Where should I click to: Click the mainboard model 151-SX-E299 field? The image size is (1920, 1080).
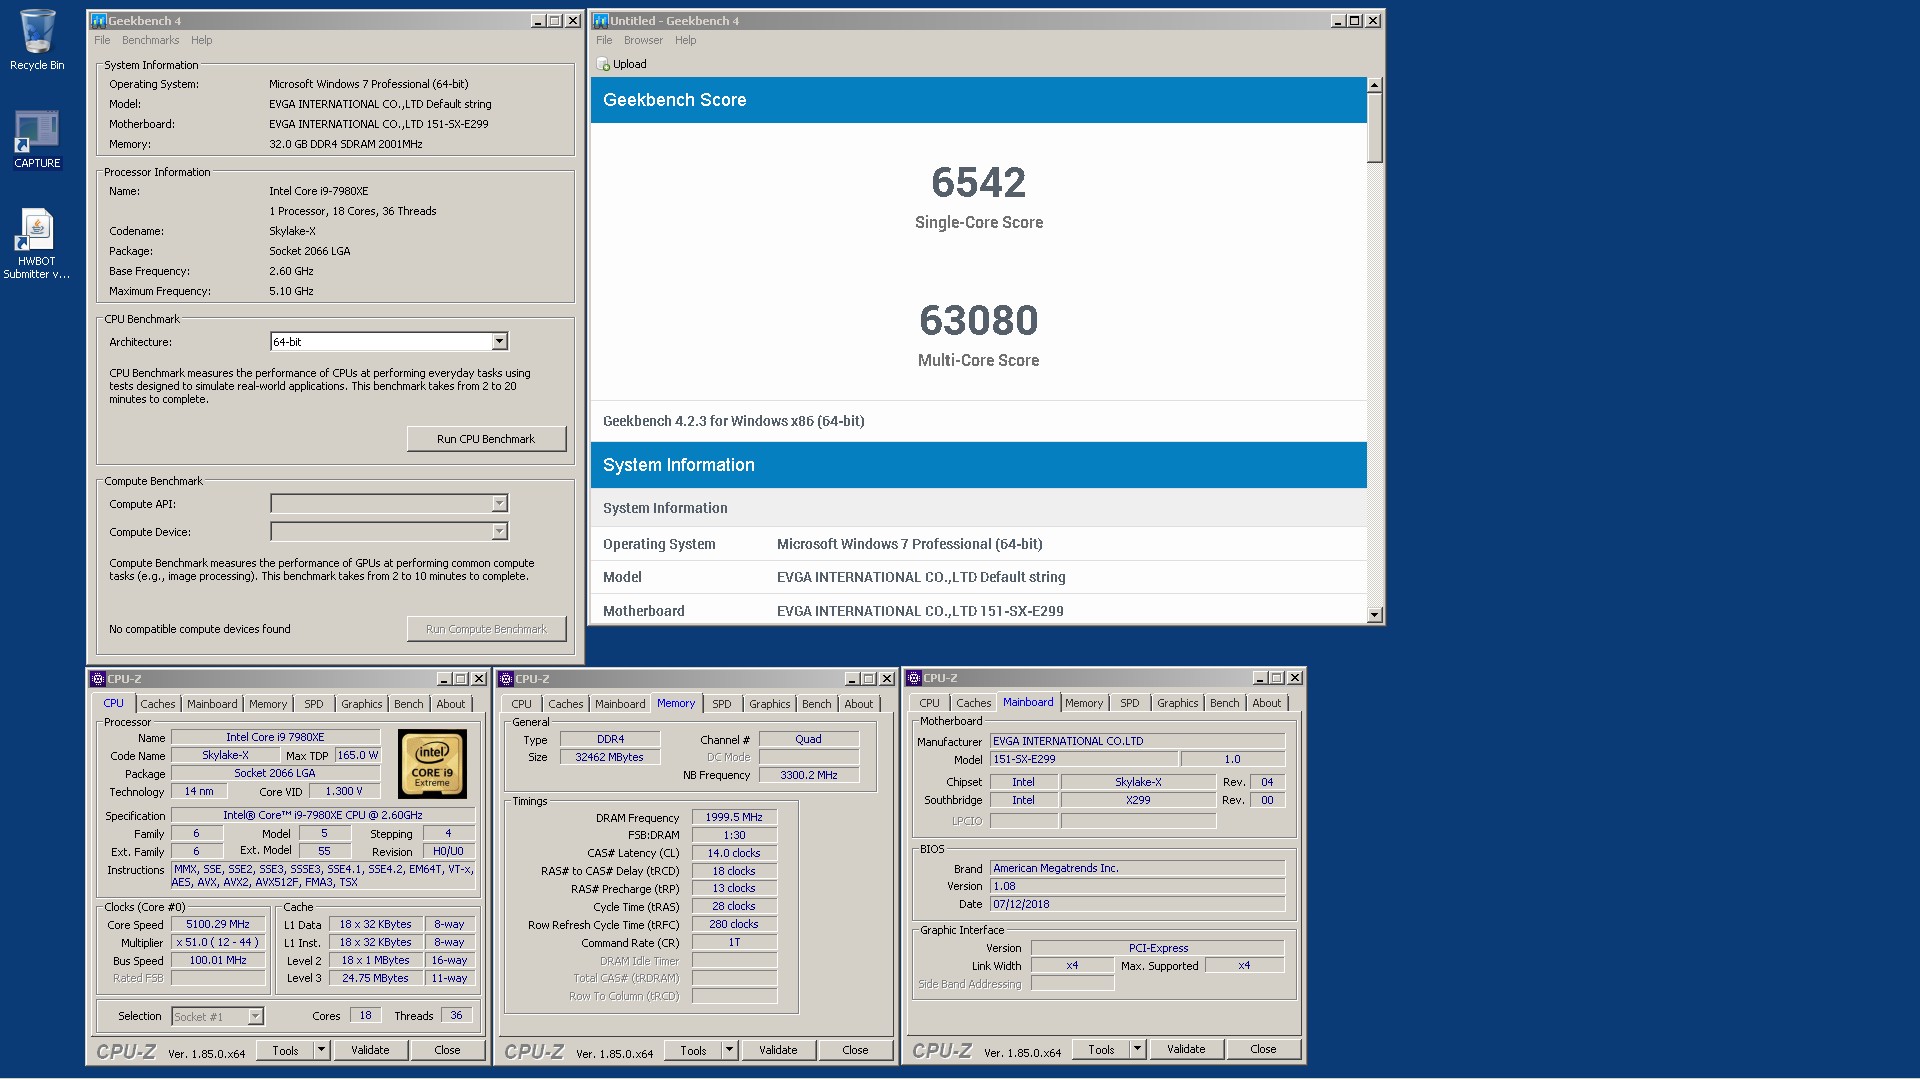point(1084,759)
